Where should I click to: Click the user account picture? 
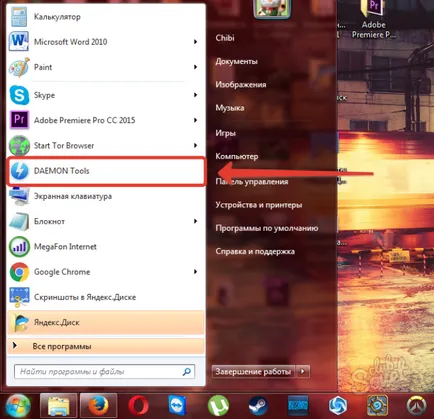(x=272, y=9)
